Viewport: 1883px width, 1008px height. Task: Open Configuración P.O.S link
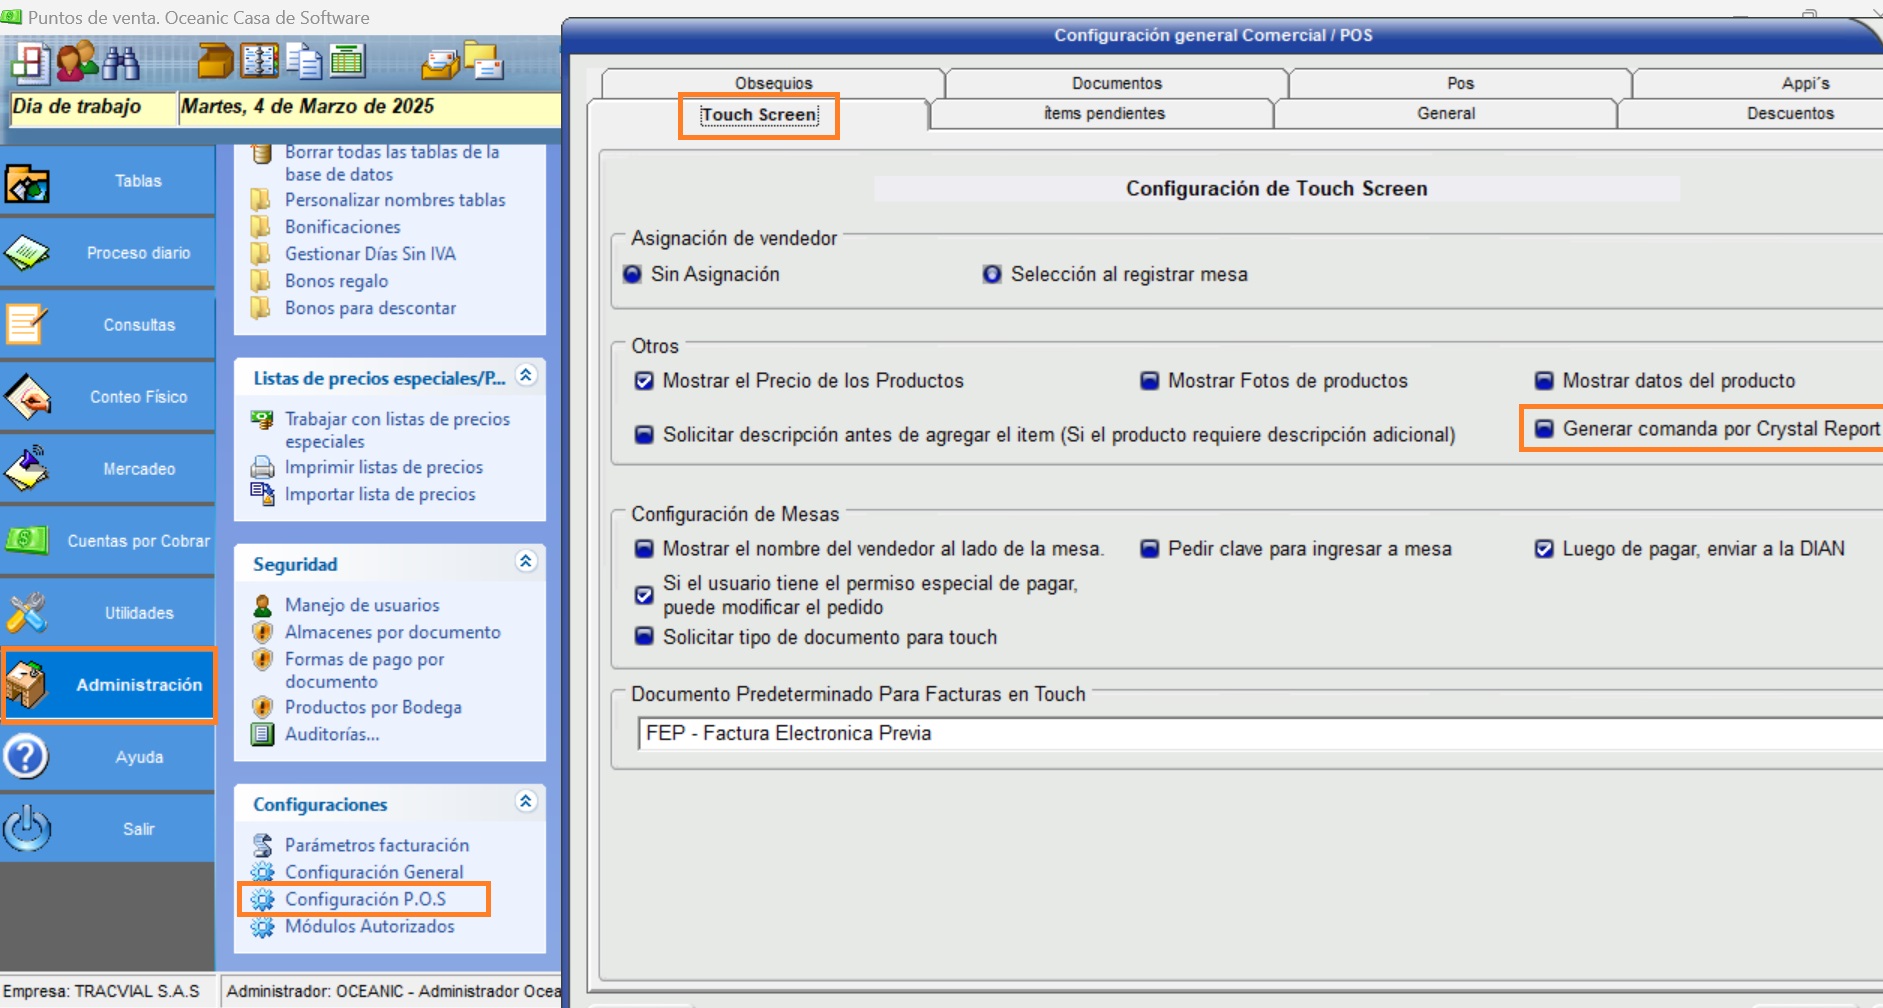[365, 899]
